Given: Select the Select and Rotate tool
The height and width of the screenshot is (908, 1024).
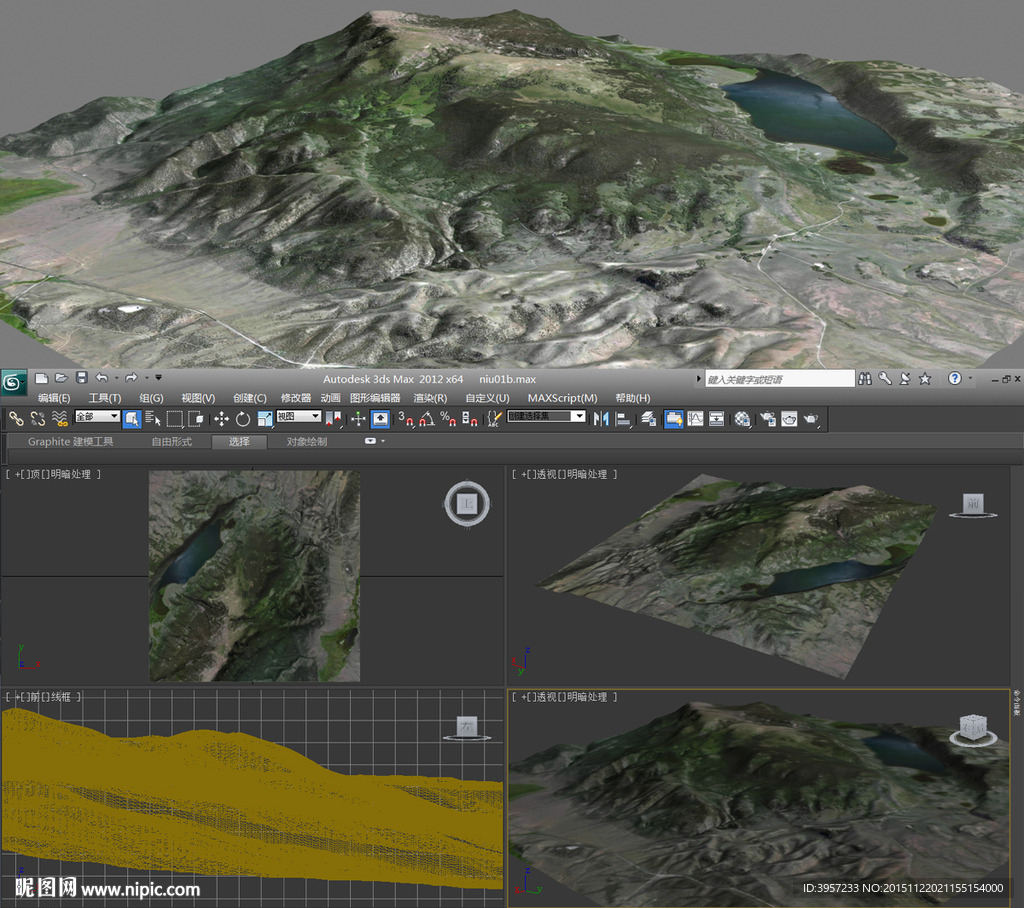Looking at the screenshot, I should (243, 419).
